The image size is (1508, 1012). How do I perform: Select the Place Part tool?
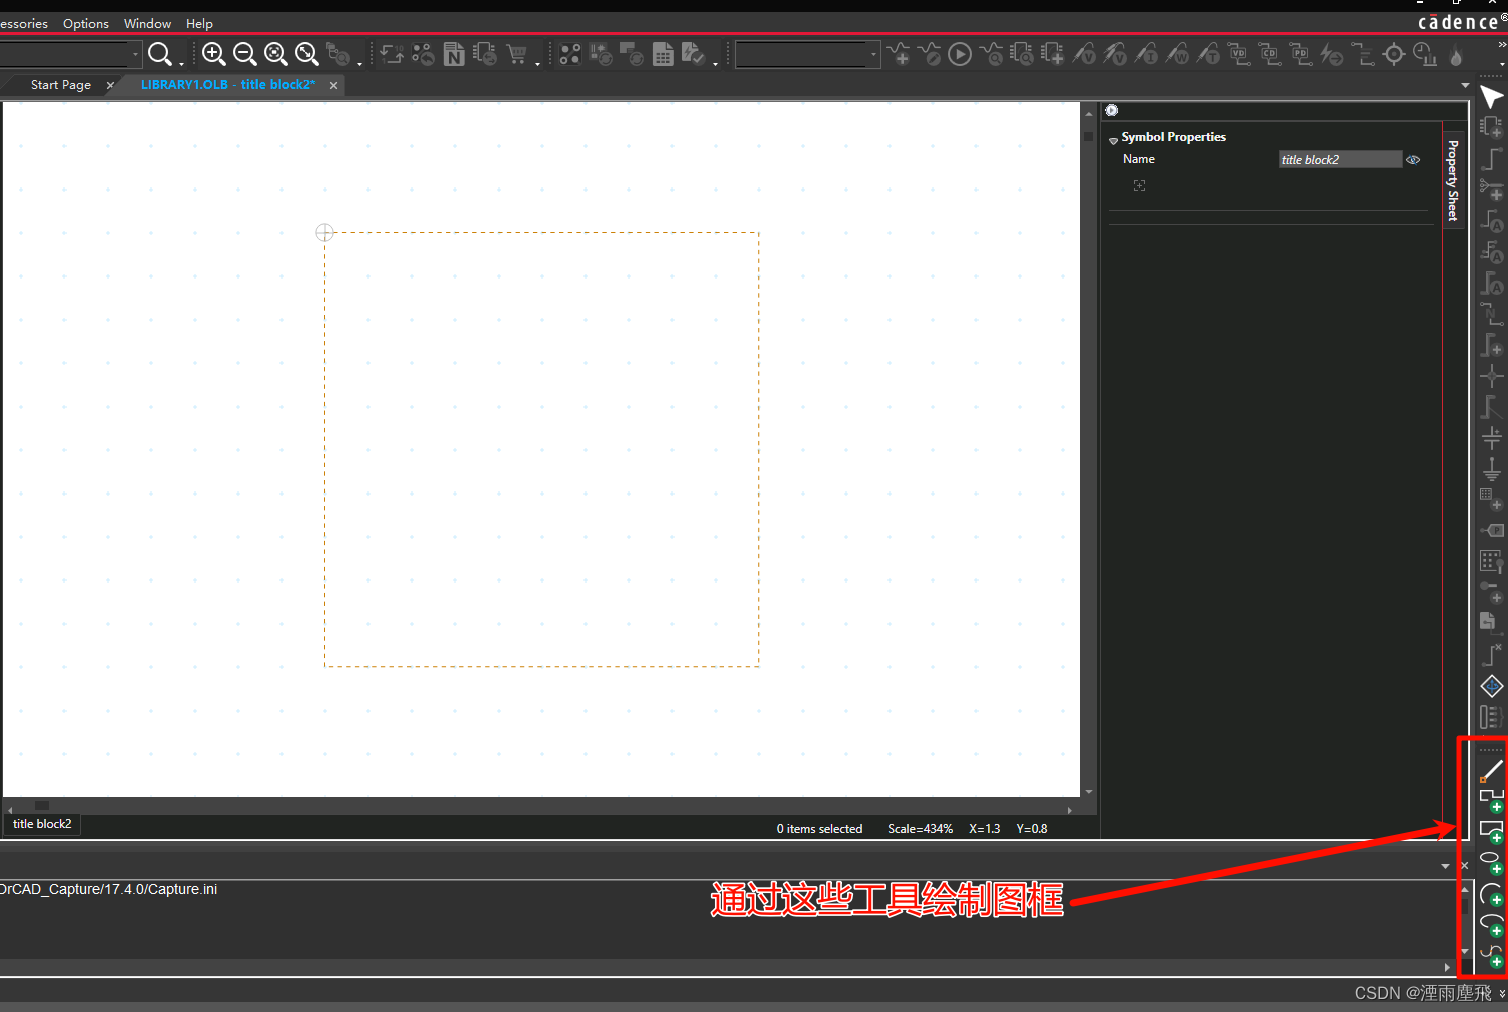tap(1491, 128)
